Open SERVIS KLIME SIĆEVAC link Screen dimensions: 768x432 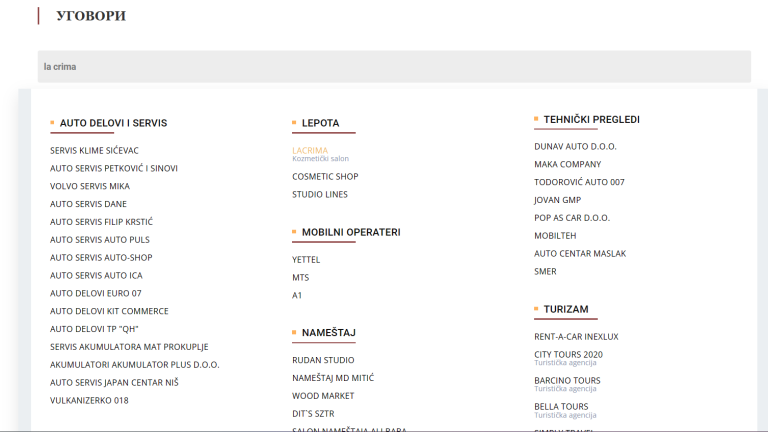pos(94,150)
